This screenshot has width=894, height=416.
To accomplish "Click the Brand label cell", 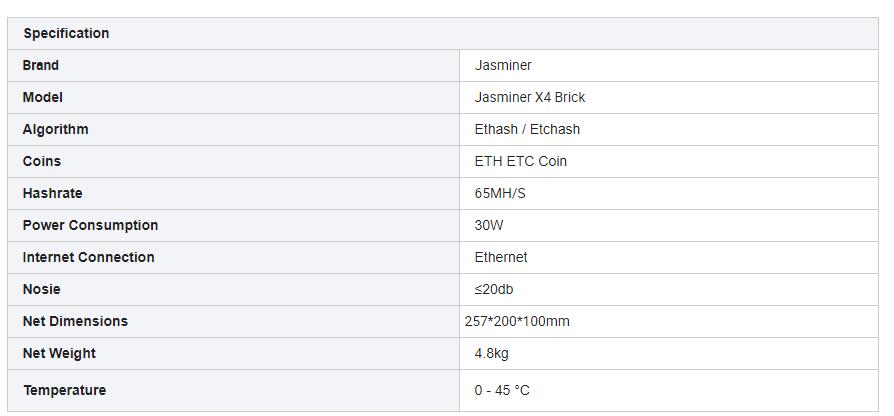I will [x=41, y=65].
